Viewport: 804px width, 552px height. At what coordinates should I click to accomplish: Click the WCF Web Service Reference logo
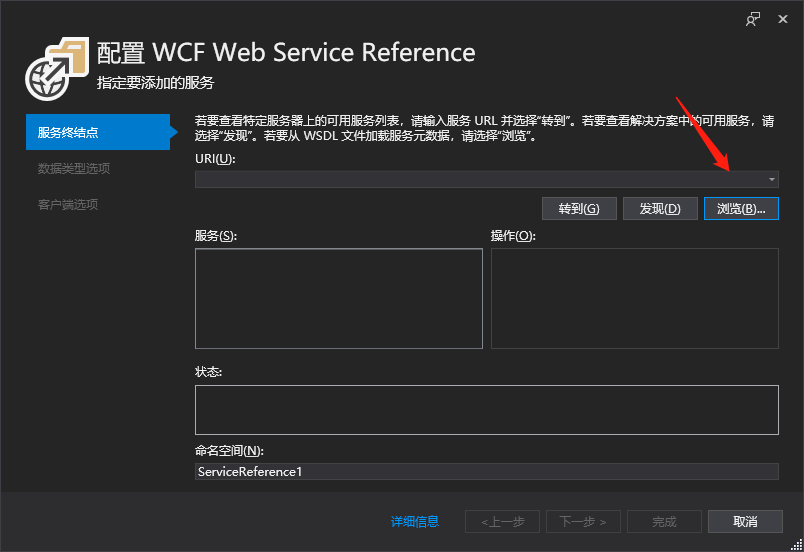coord(57,69)
